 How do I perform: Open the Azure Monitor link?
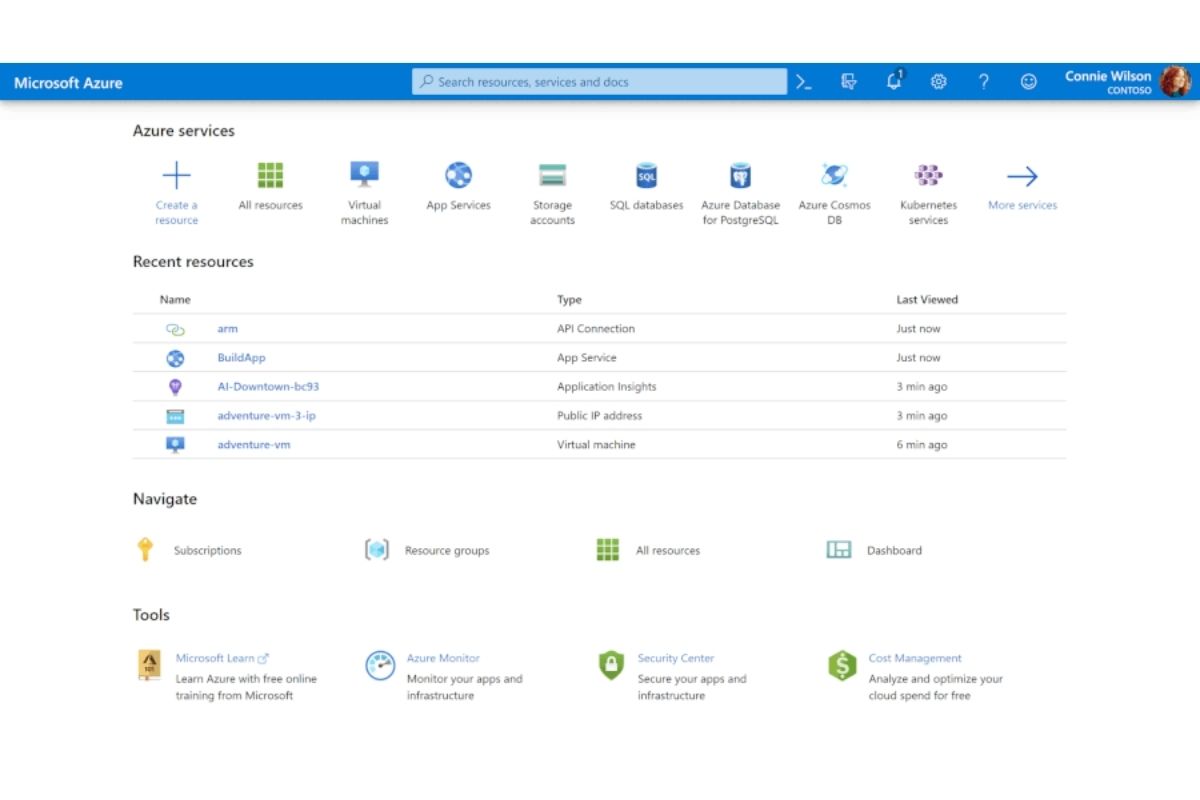click(443, 658)
